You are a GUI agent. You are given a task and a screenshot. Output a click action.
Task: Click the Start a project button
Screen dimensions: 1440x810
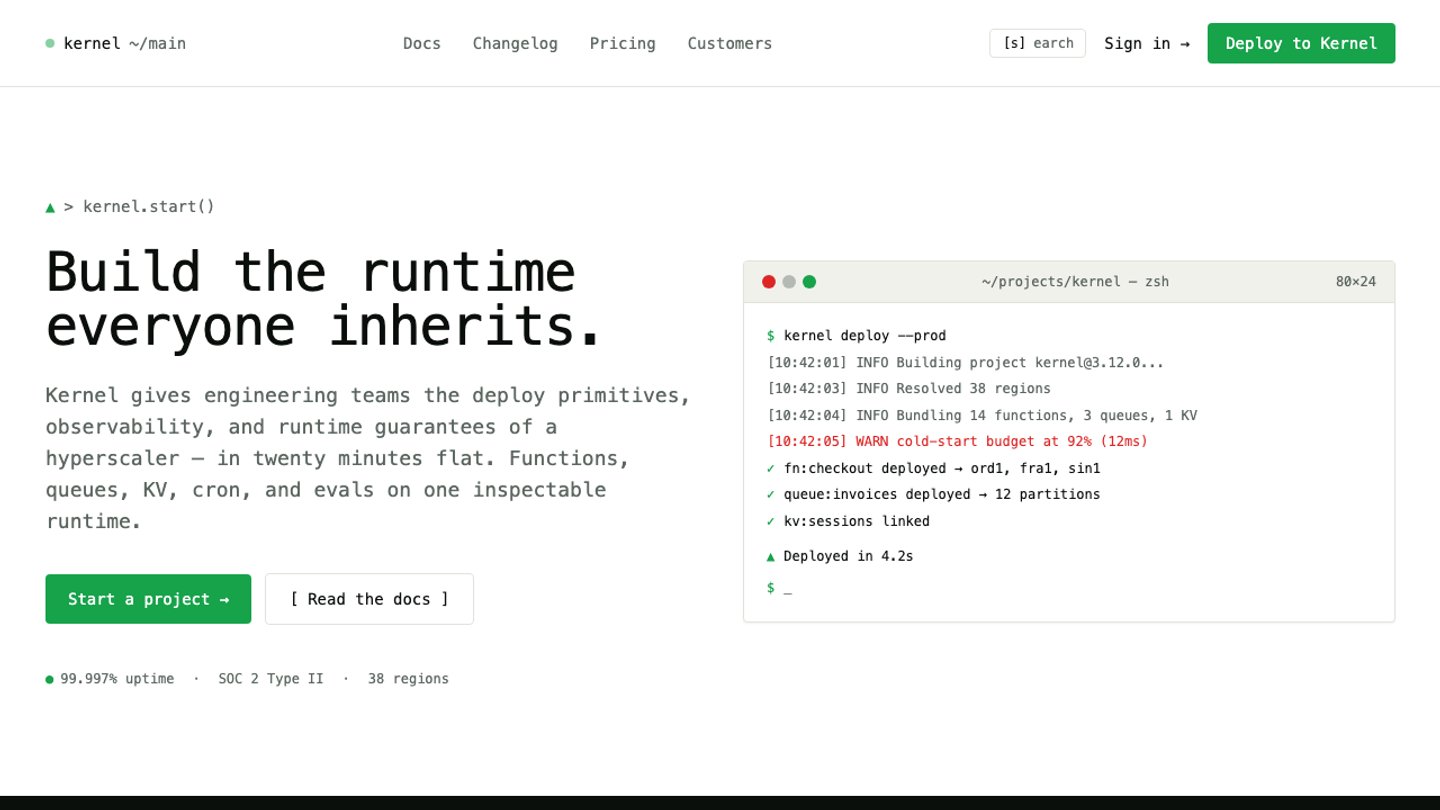[x=148, y=599]
